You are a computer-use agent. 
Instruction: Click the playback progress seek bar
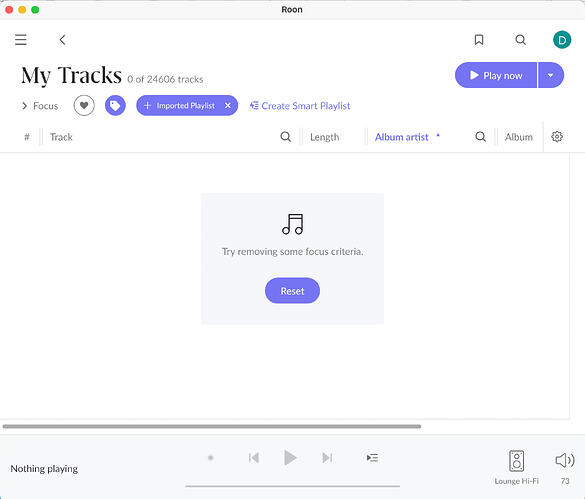292,486
